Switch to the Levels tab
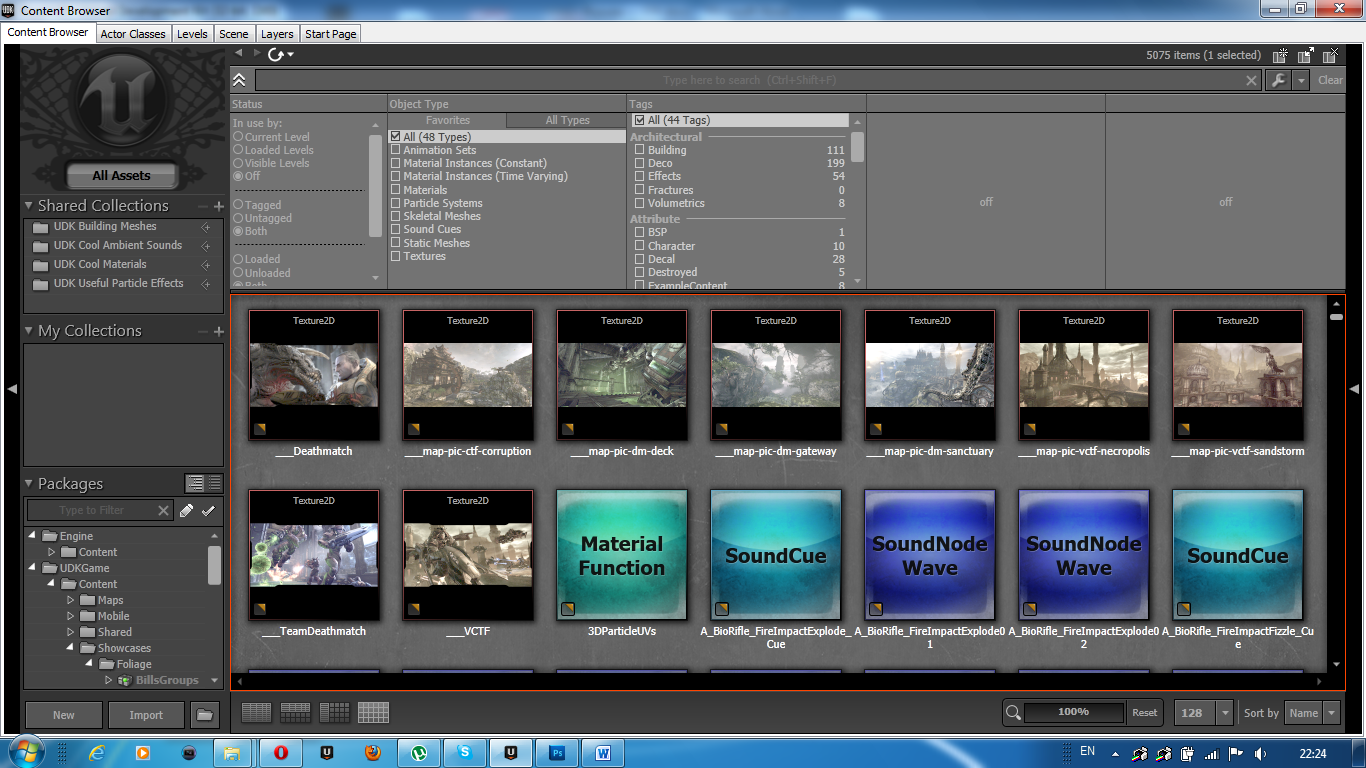 [192, 34]
